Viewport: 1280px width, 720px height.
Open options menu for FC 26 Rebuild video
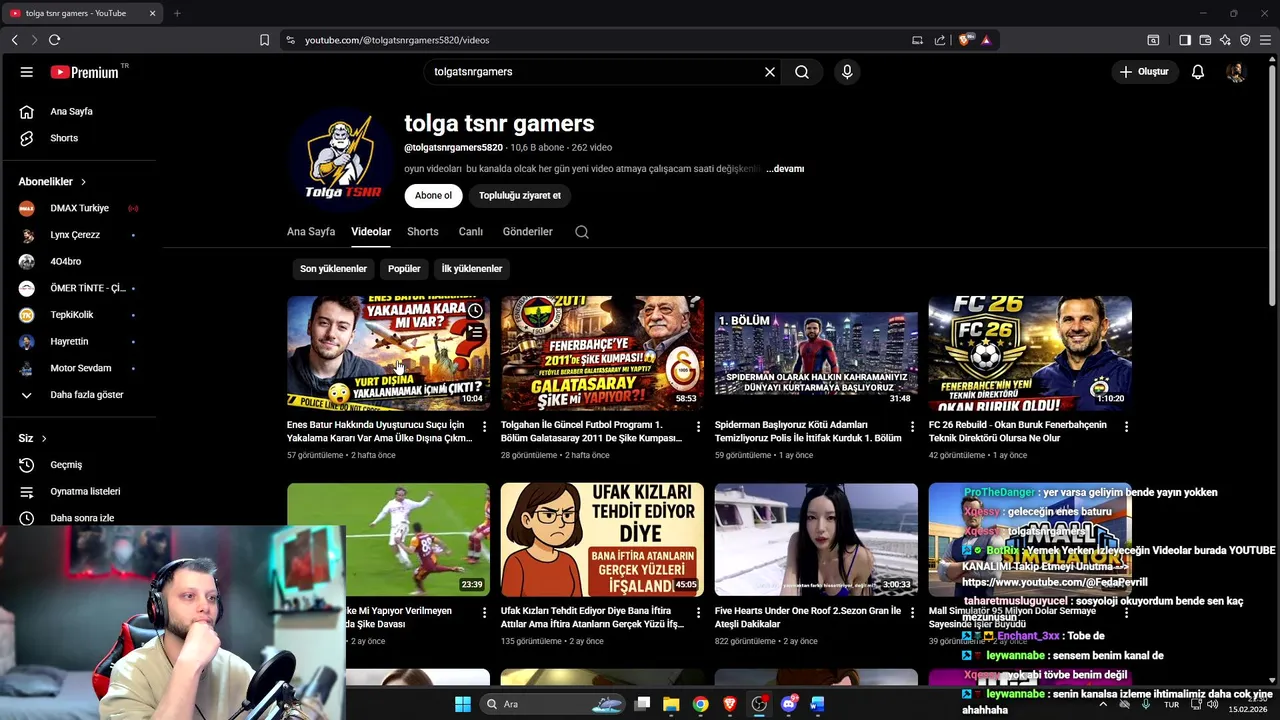[1126, 427]
